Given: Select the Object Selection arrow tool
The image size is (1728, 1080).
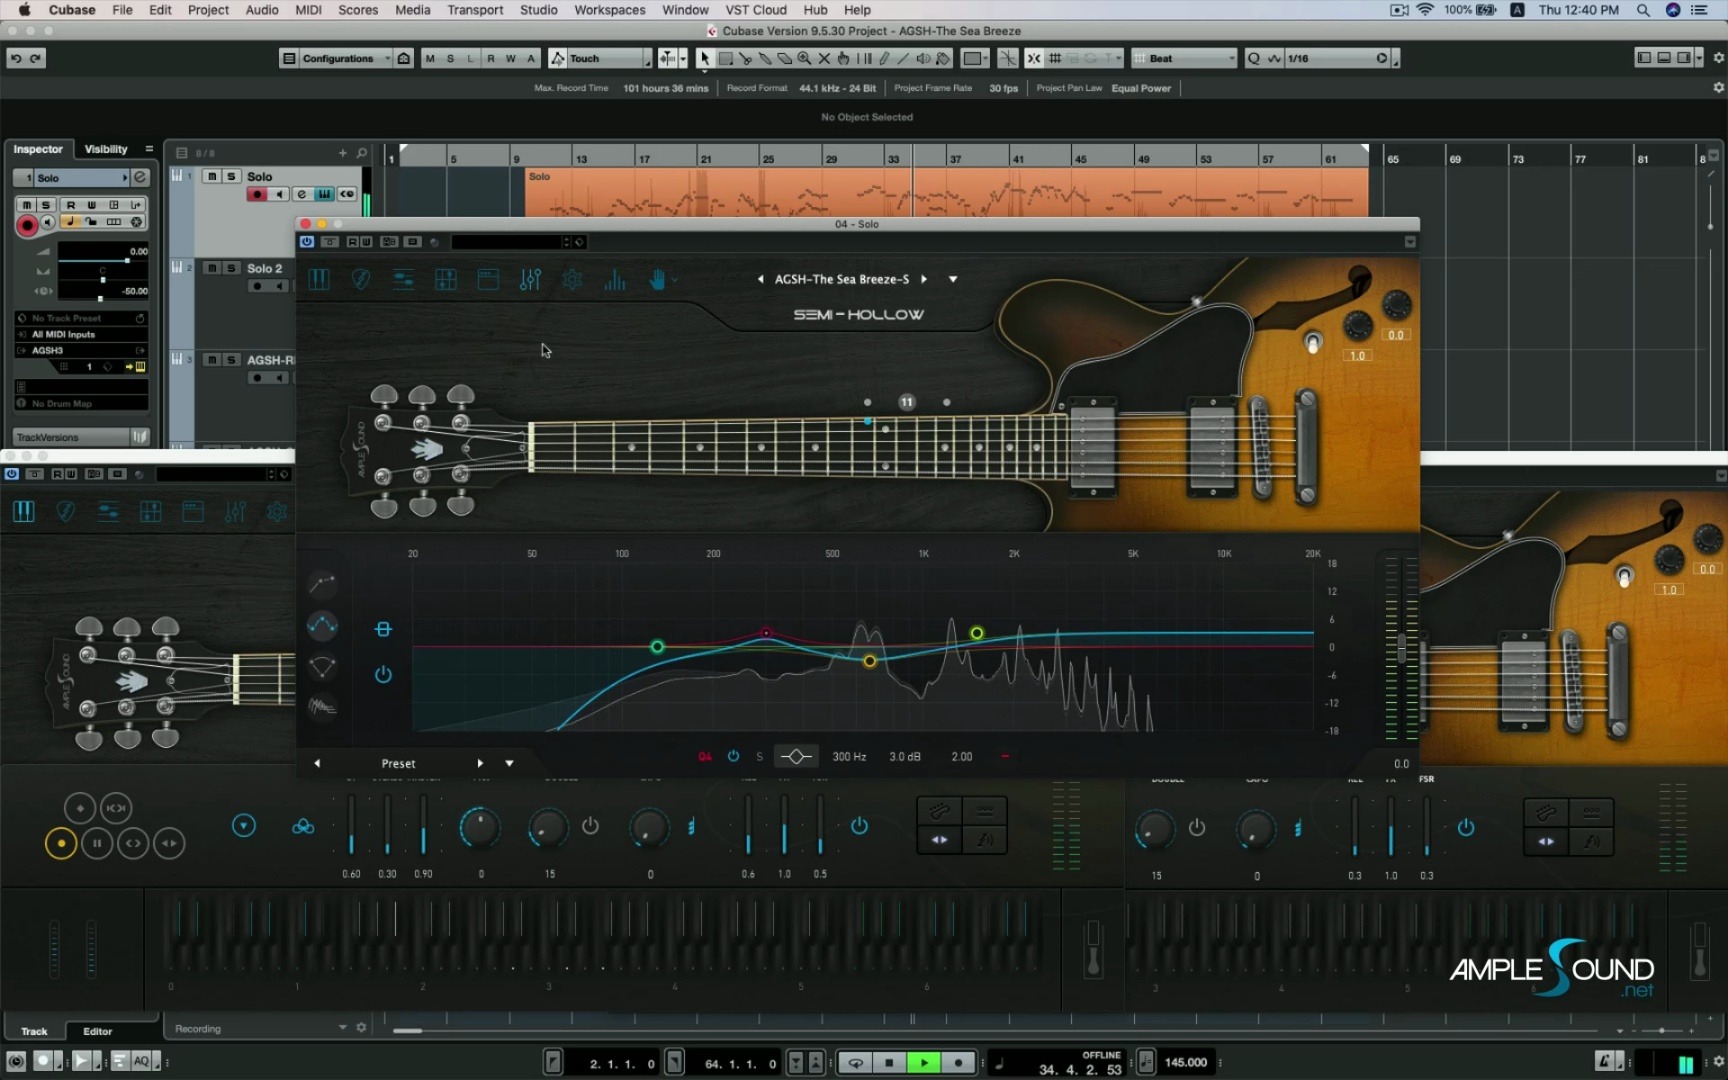Looking at the screenshot, I should click(x=704, y=58).
